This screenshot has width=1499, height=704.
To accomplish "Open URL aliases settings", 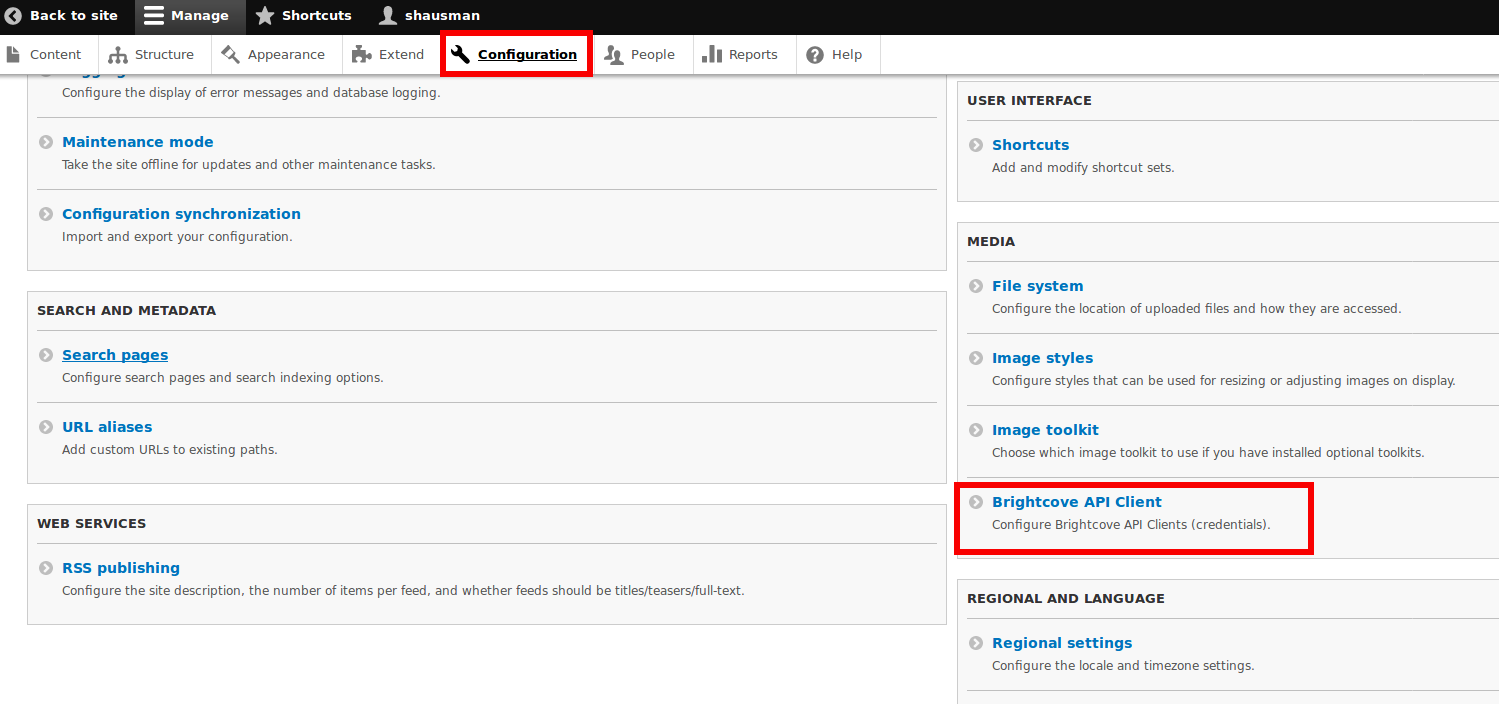I will (107, 426).
